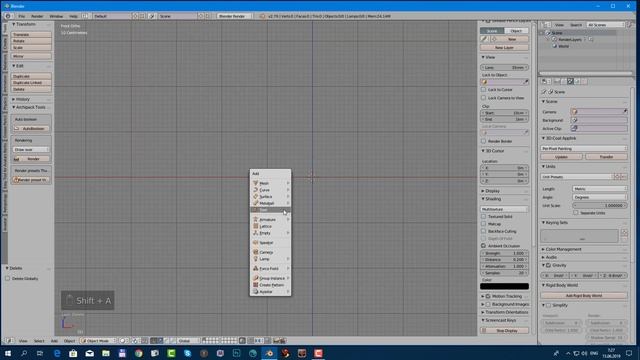Open Chrome from the taskbar
Screen dimensions: 640x360
coord(139,353)
